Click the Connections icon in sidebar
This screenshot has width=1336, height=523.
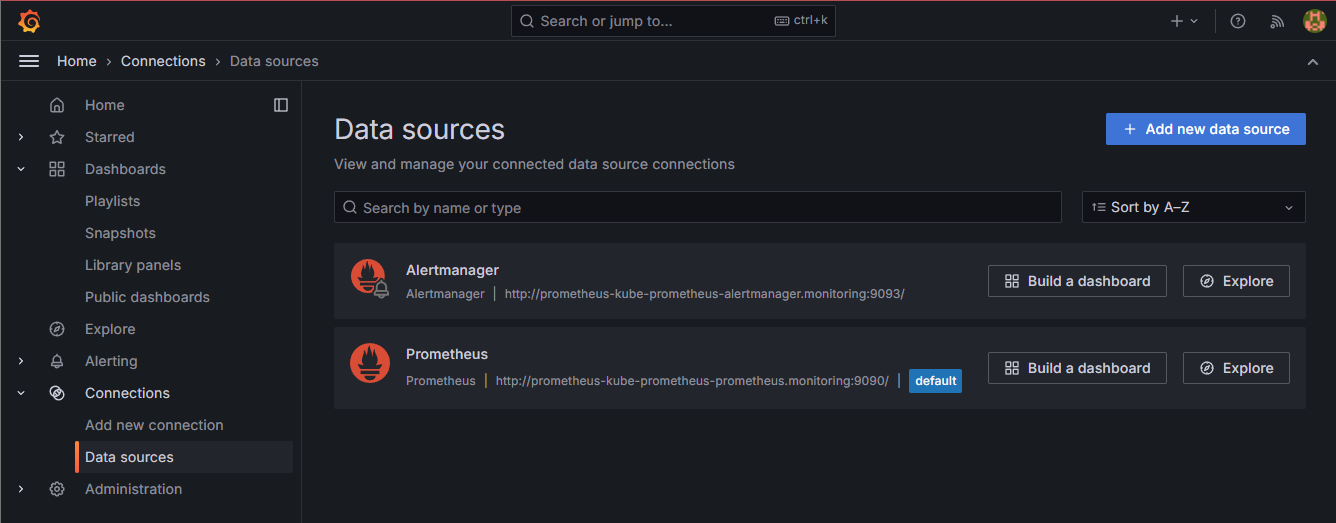pos(57,393)
